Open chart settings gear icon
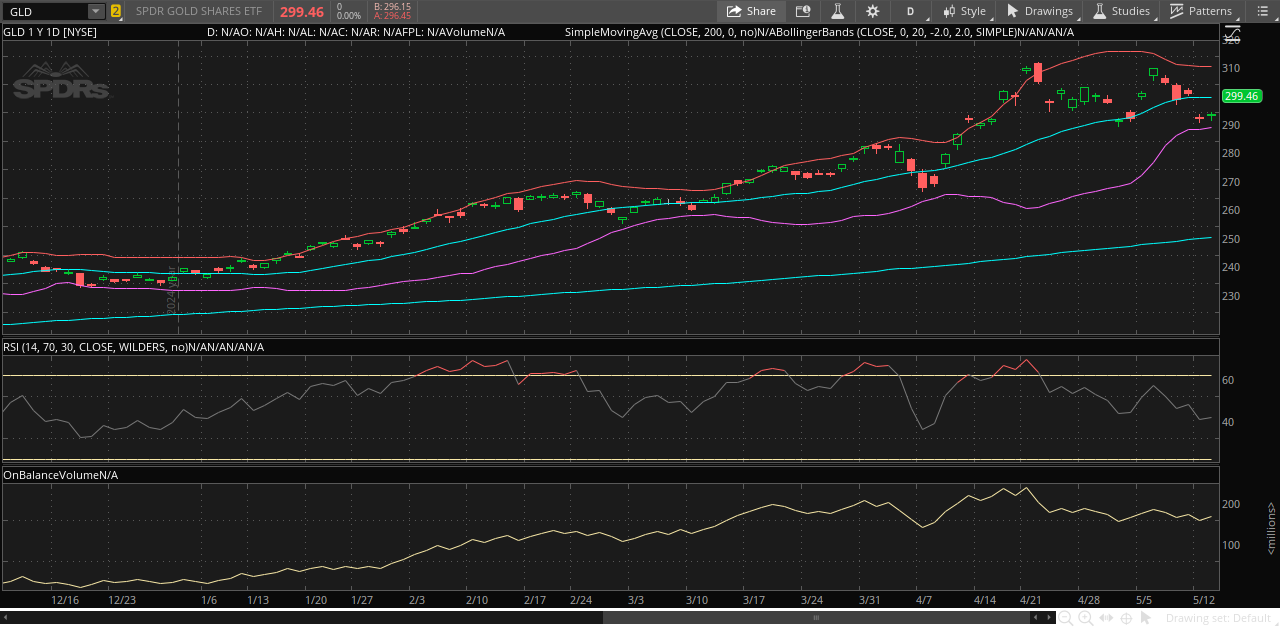This screenshot has height=628, width=1280. (x=873, y=11)
